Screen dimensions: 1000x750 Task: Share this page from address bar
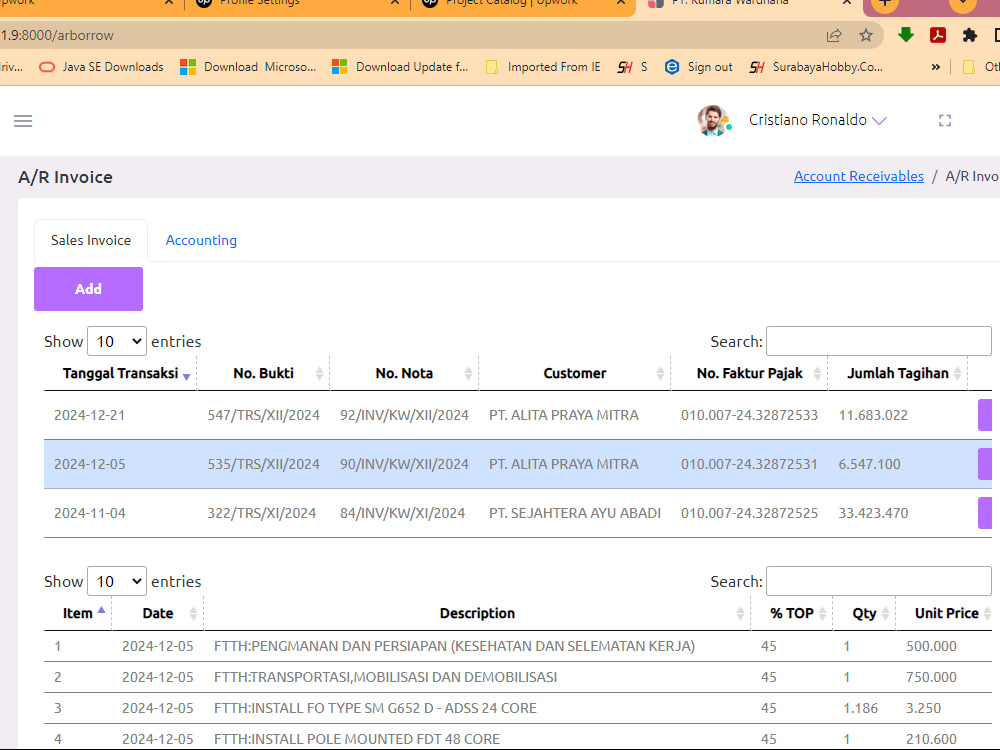coord(834,36)
